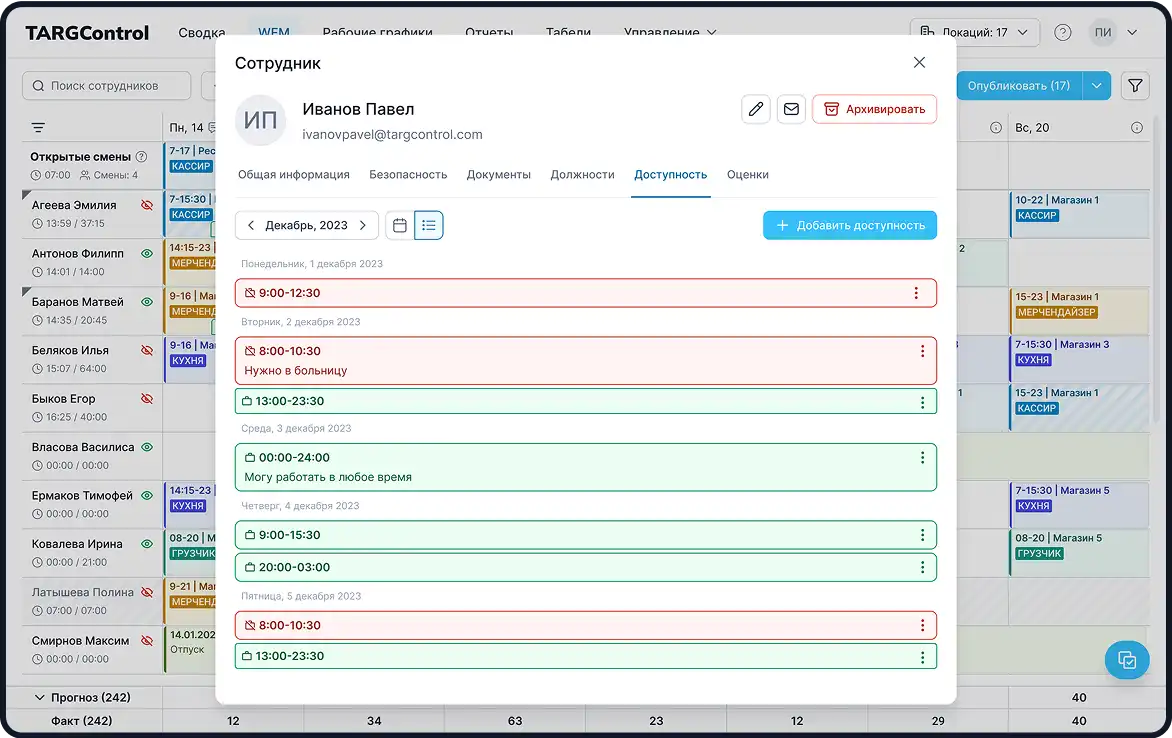Open the Общая информация tab
This screenshot has height=738, width=1172.
294,174
